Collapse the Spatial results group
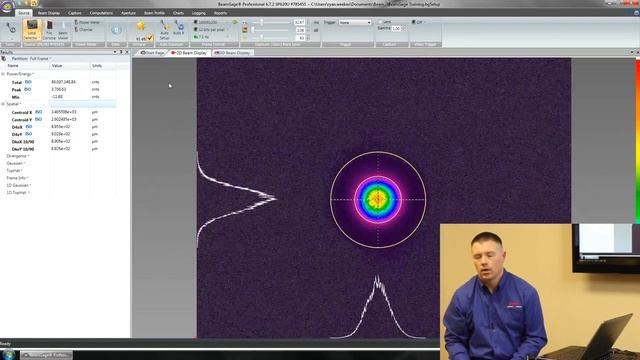640x360 pixels. [3, 104]
